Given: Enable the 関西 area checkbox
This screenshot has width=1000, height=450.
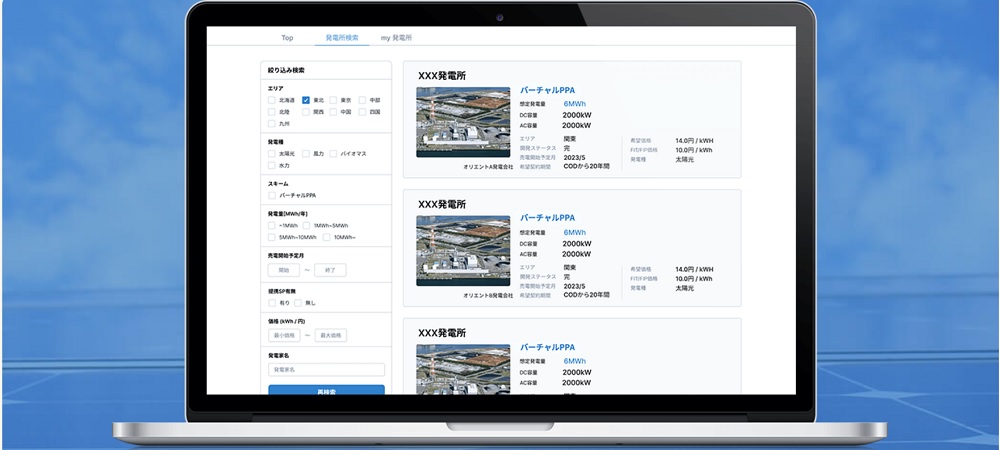Looking at the screenshot, I should point(306,112).
